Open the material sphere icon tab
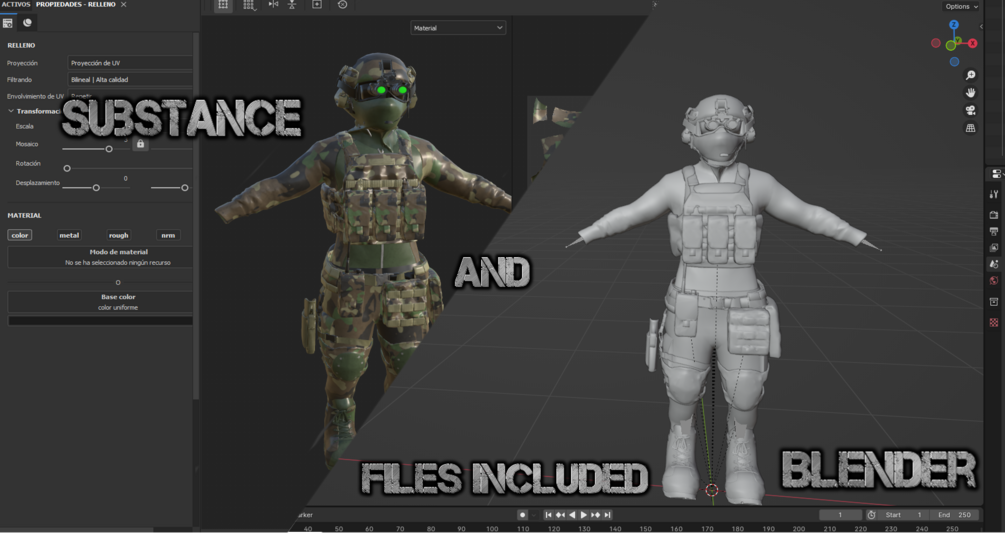The height and width of the screenshot is (533, 1005). coord(28,23)
